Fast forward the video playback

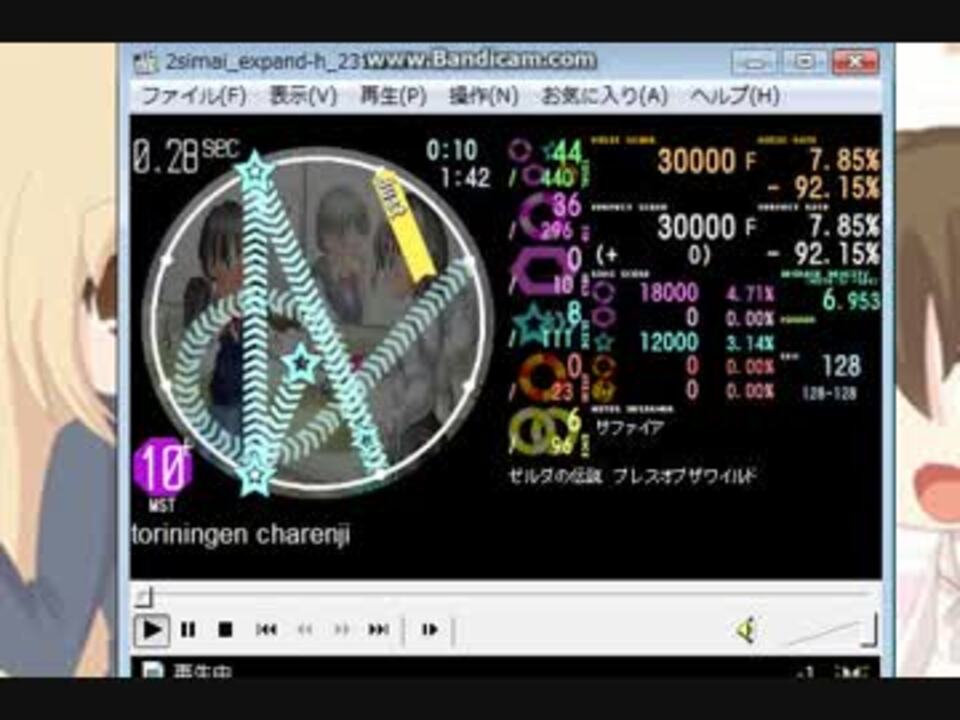pos(341,629)
